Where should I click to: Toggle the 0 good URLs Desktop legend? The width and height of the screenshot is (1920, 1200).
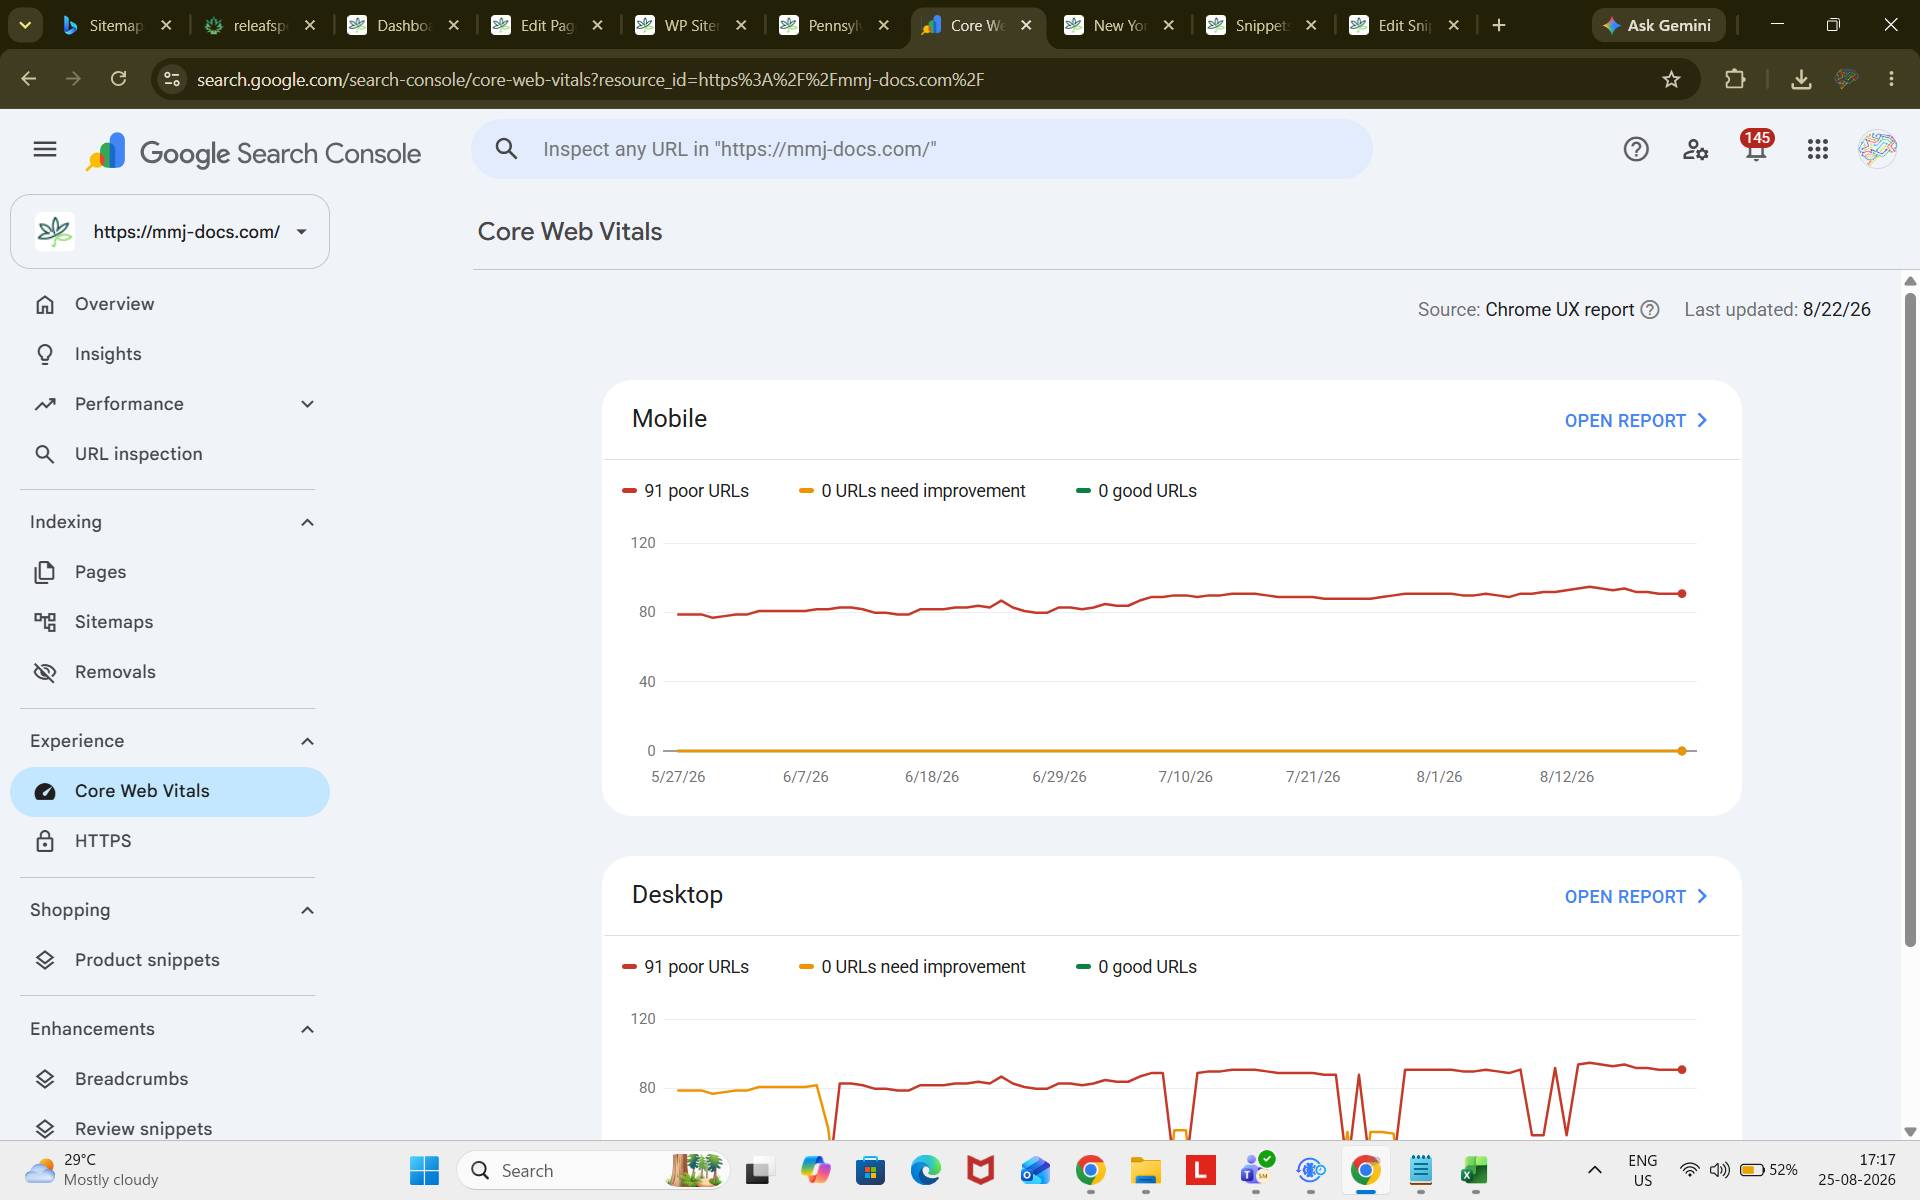[x=1136, y=967]
